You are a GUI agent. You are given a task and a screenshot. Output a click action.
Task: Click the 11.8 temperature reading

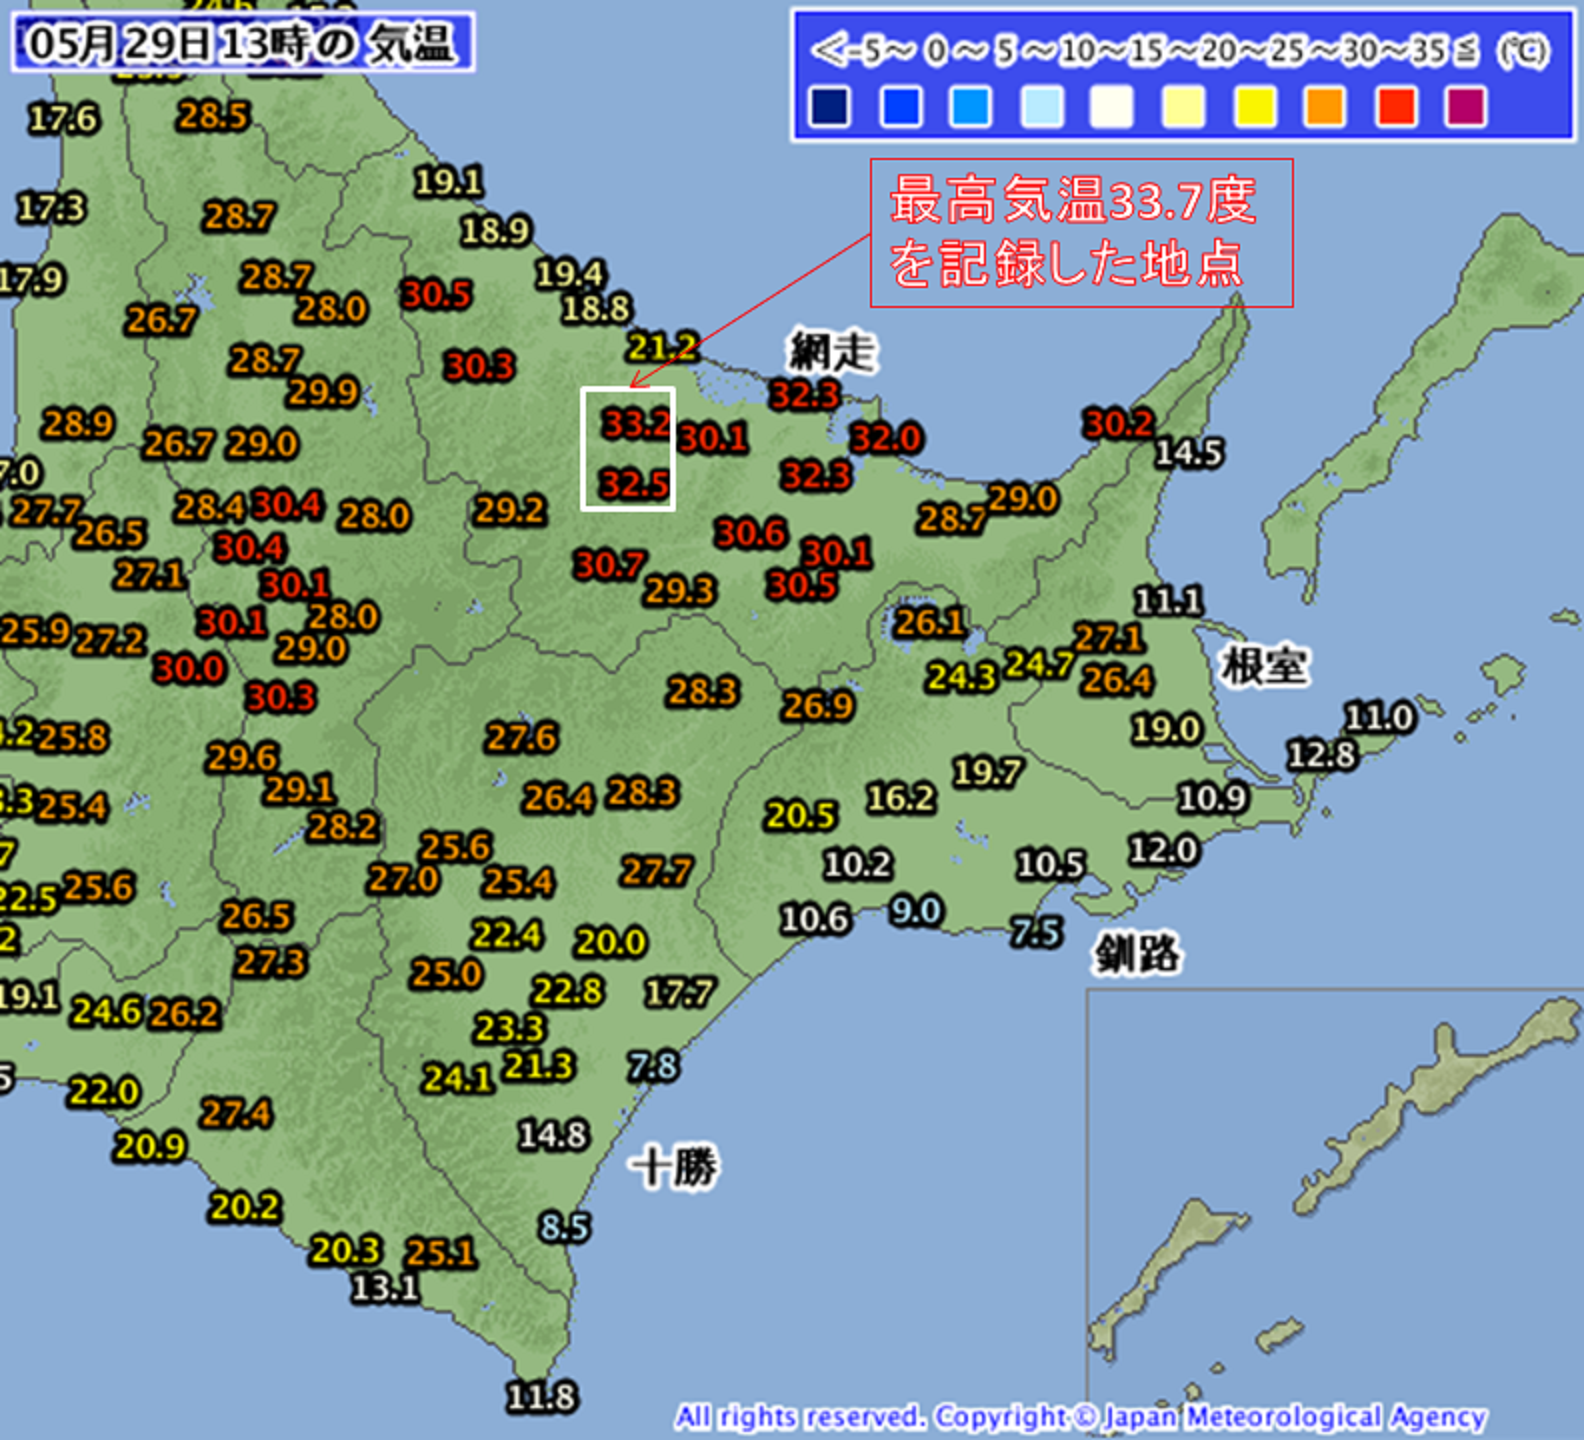(x=542, y=1396)
